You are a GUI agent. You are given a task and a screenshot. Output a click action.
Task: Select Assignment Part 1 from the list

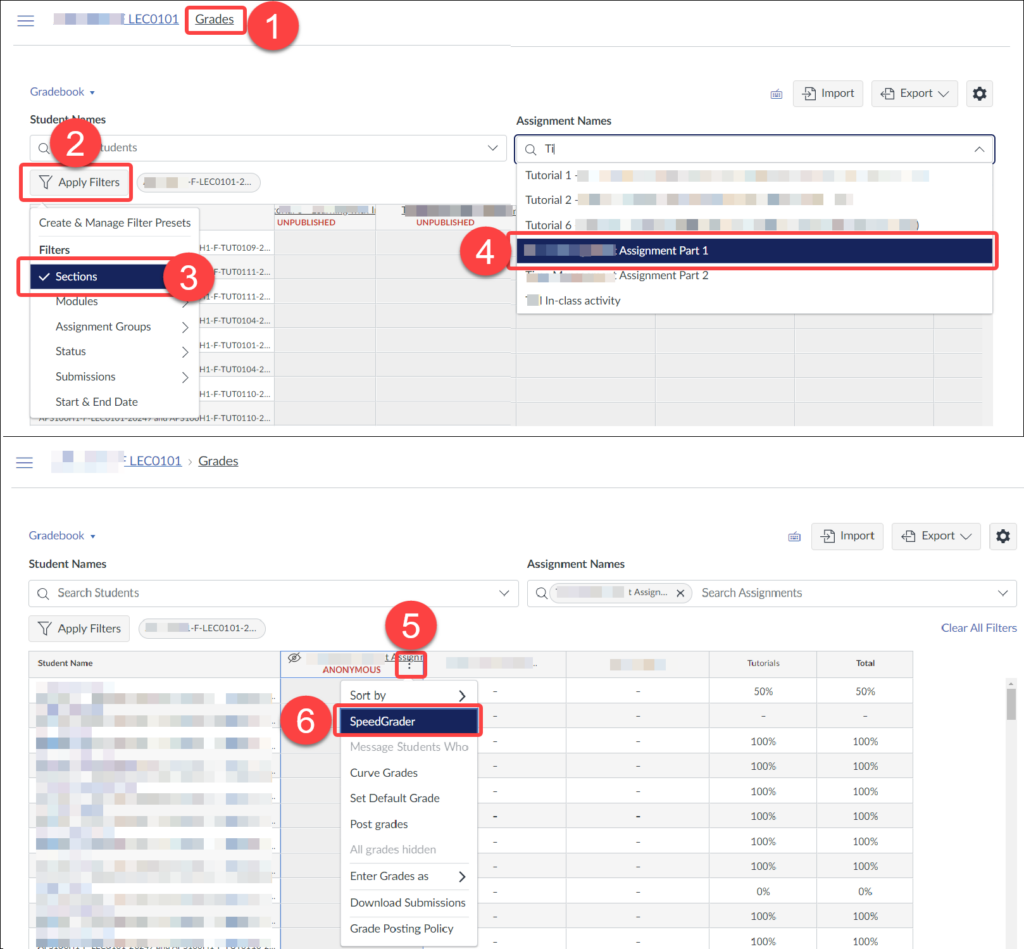pos(754,251)
